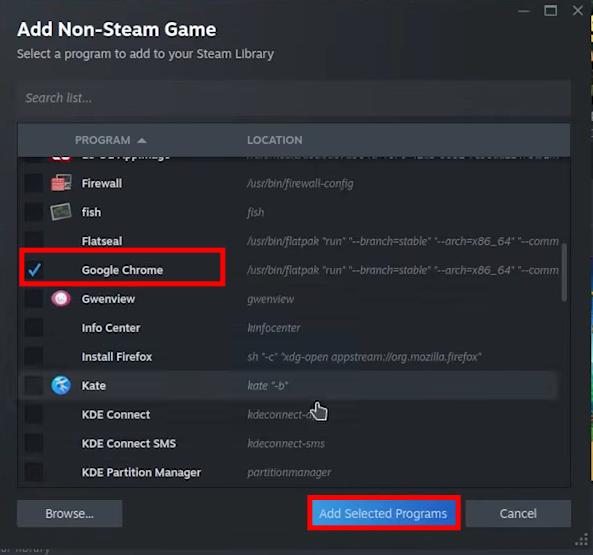Click the Flatseal flatpak location text

click(x=403, y=241)
